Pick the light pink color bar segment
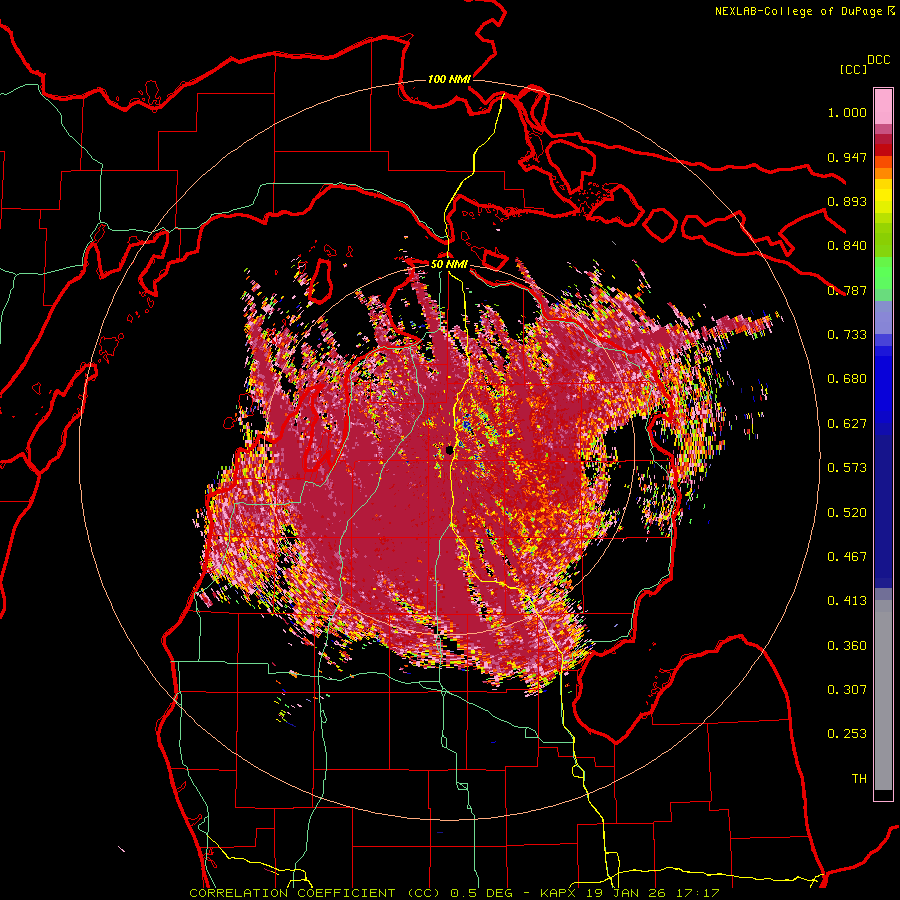Image resolution: width=900 pixels, height=900 pixels. pos(883,106)
